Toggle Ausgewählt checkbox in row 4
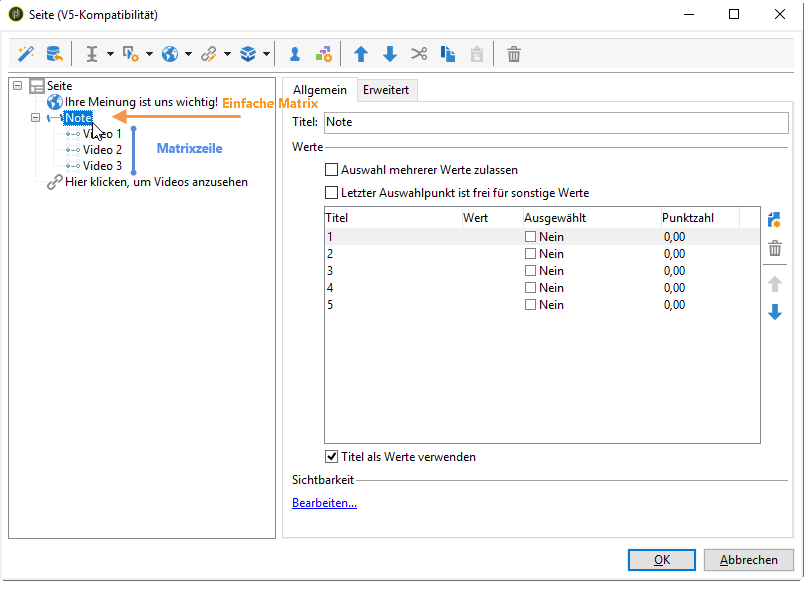The width and height of the screenshot is (812, 591). click(530, 288)
